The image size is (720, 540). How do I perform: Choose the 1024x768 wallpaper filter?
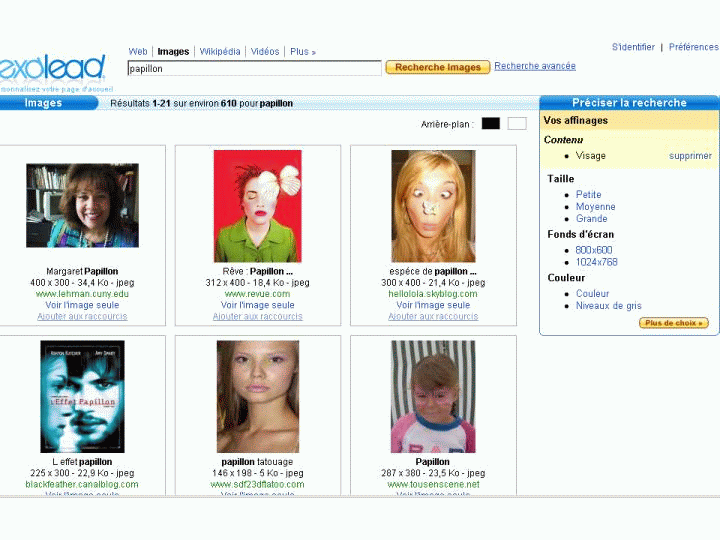pos(596,262)
